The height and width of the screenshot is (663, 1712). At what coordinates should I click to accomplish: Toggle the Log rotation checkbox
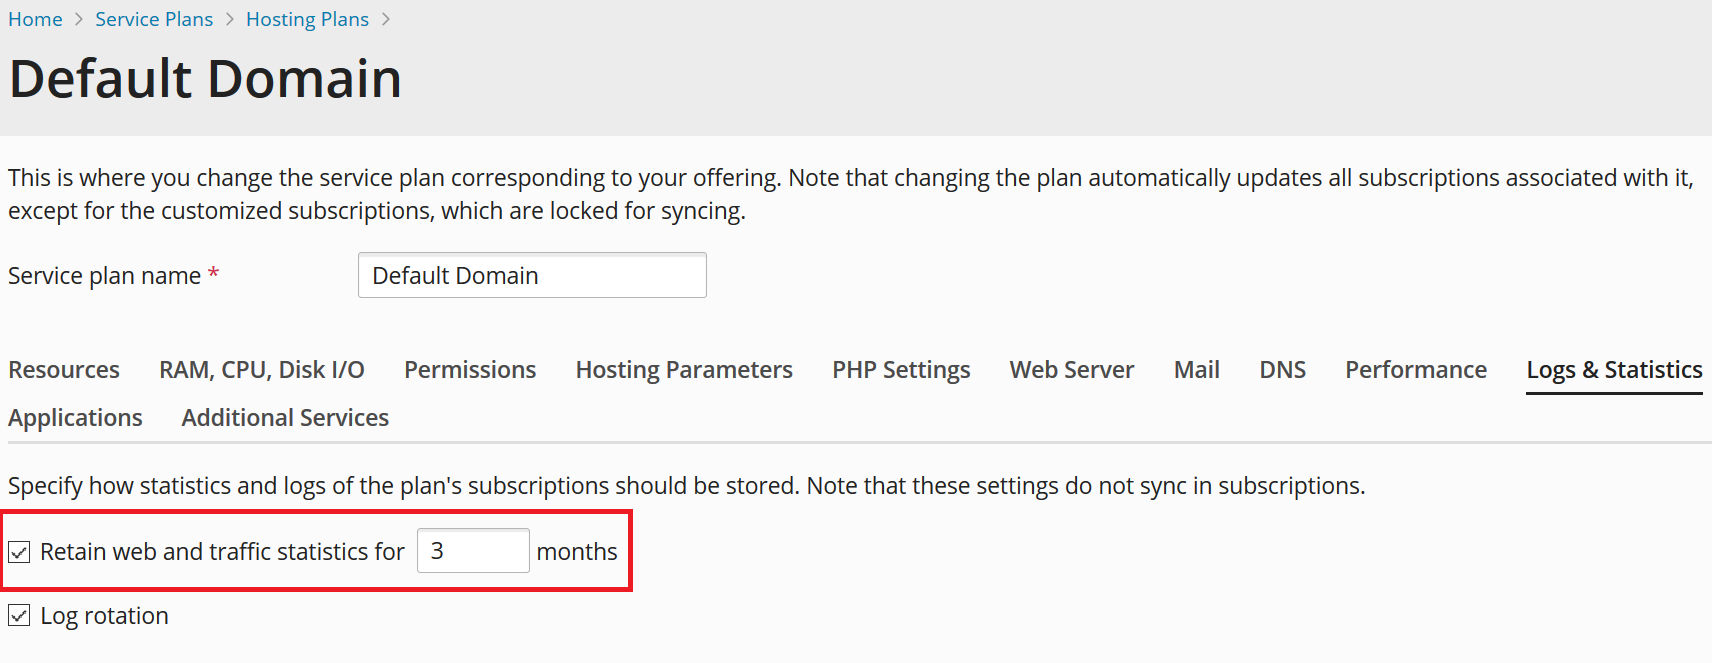tap(19, 616)
